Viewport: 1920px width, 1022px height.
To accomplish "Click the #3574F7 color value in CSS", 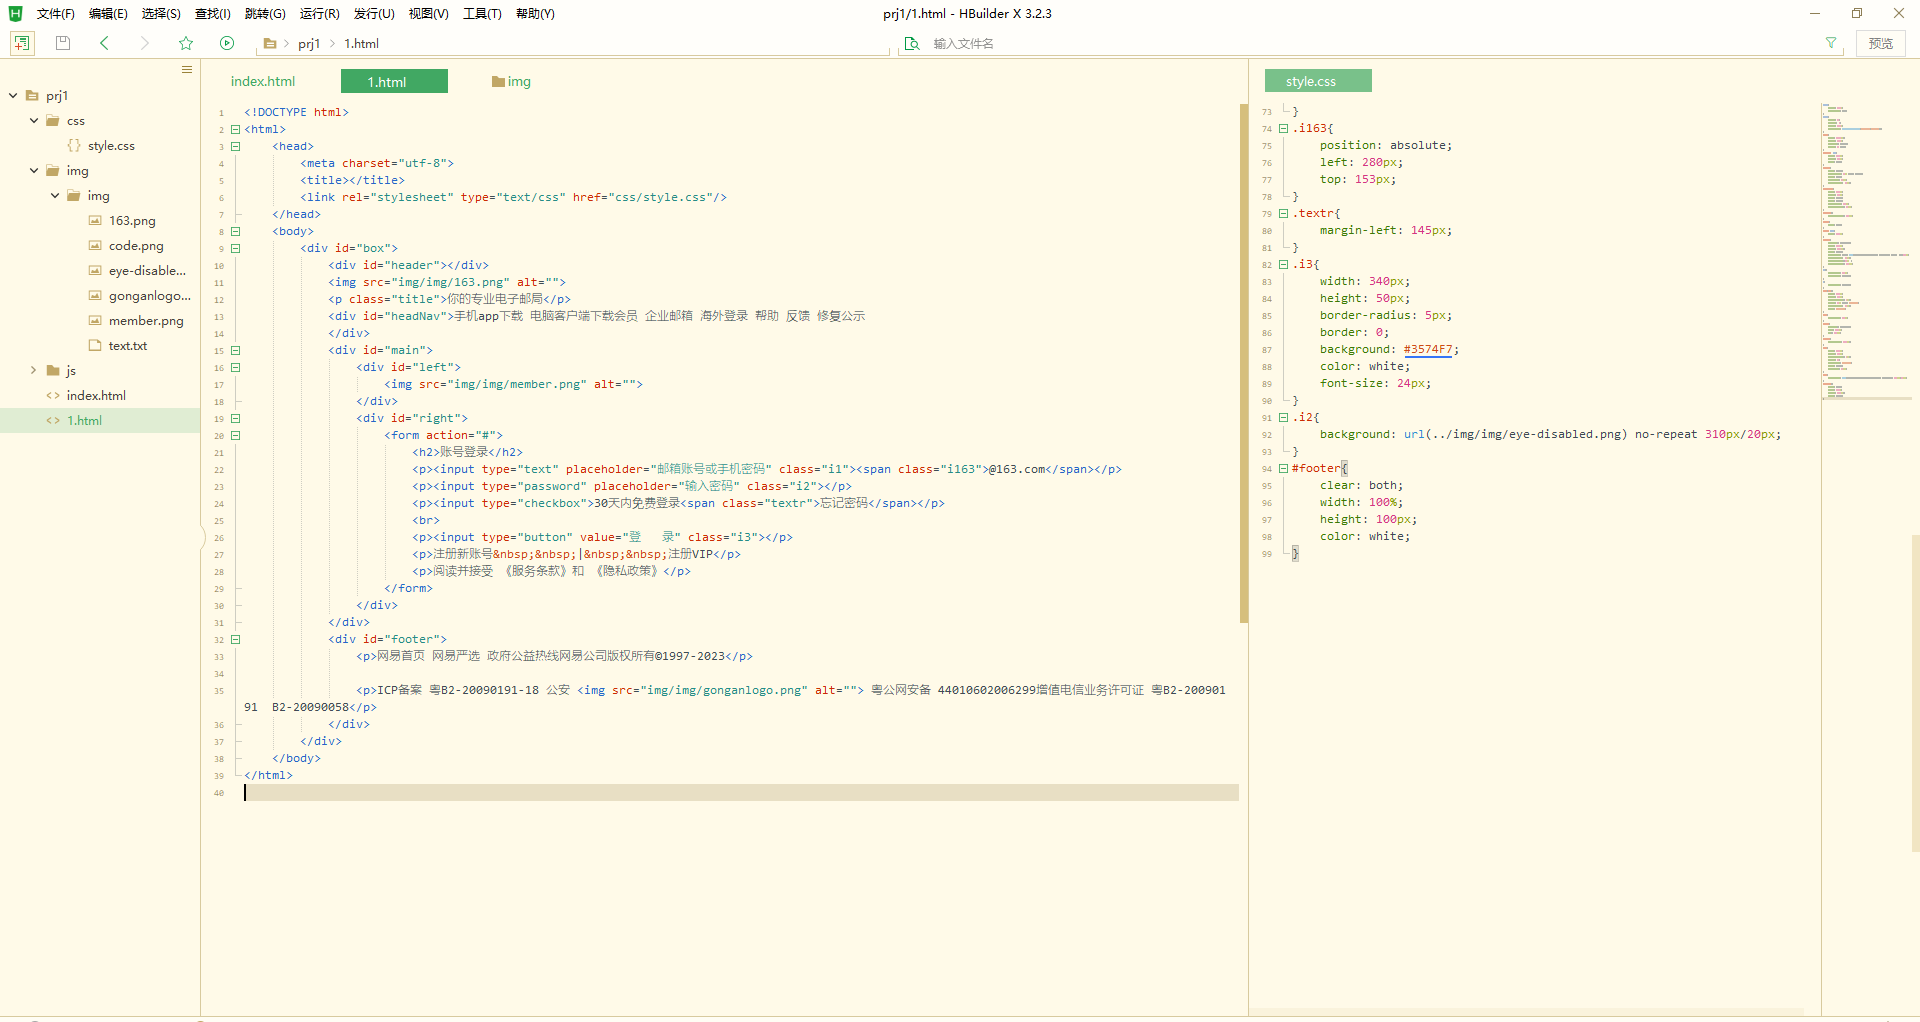I will [x=1427, y=349].
